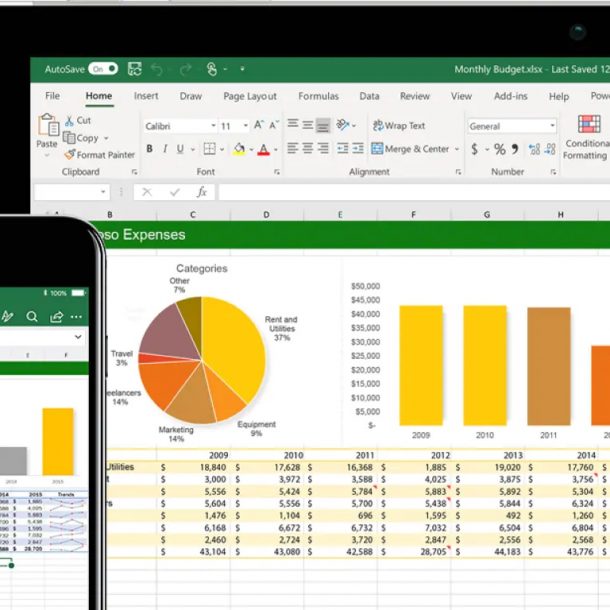This screenshot has height=610, width=610.
Task: Open the Customize Quick Access Toolbar arrow
Action: (242, 69)
